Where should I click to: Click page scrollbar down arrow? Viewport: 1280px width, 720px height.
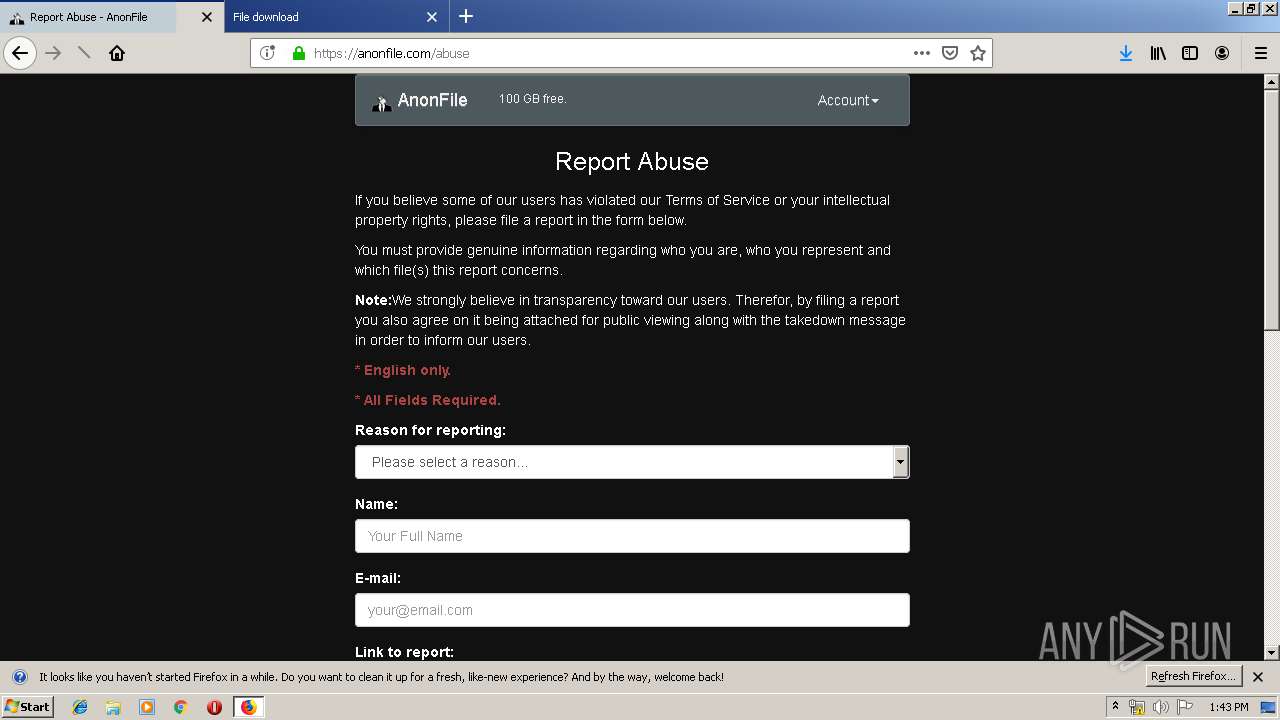click(x=1272, y=652)
